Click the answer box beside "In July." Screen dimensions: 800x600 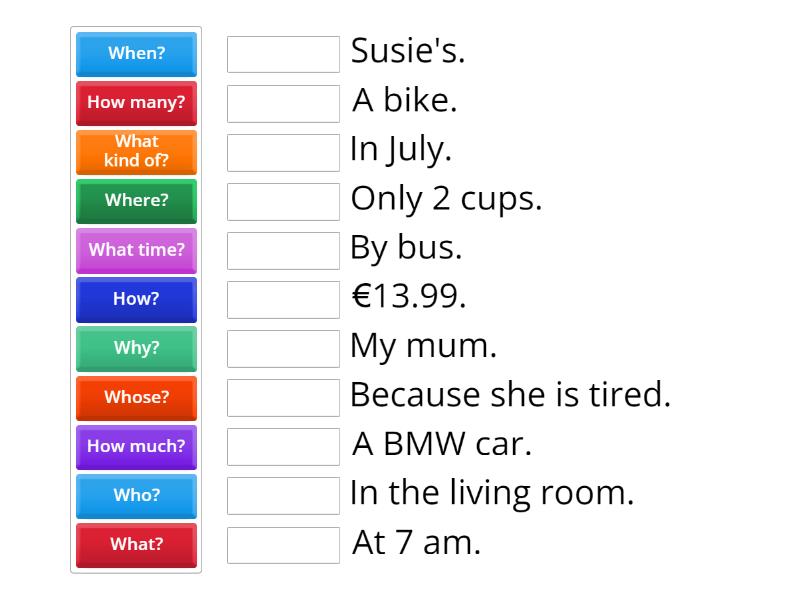click(x=283, y=152)
